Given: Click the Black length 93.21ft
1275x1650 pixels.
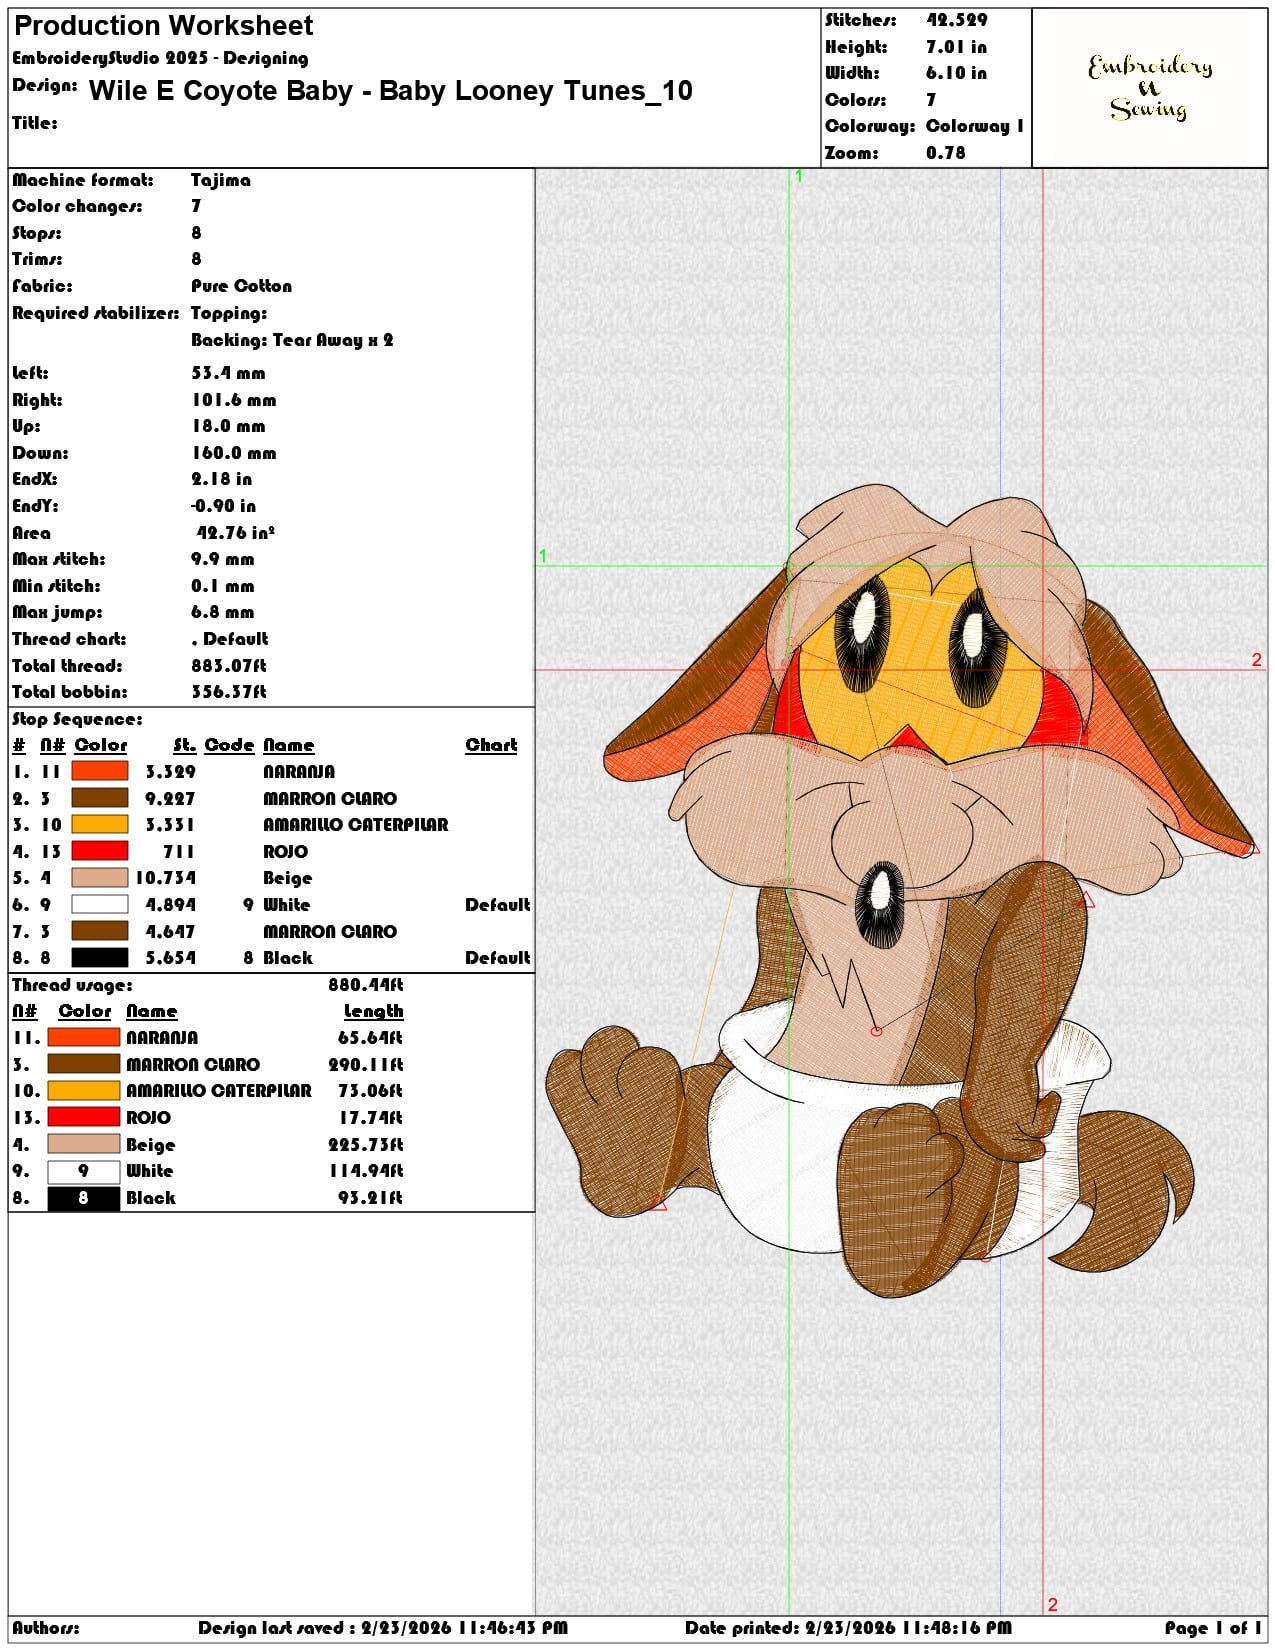Looking at the screenshot, I should point(371,1197).
